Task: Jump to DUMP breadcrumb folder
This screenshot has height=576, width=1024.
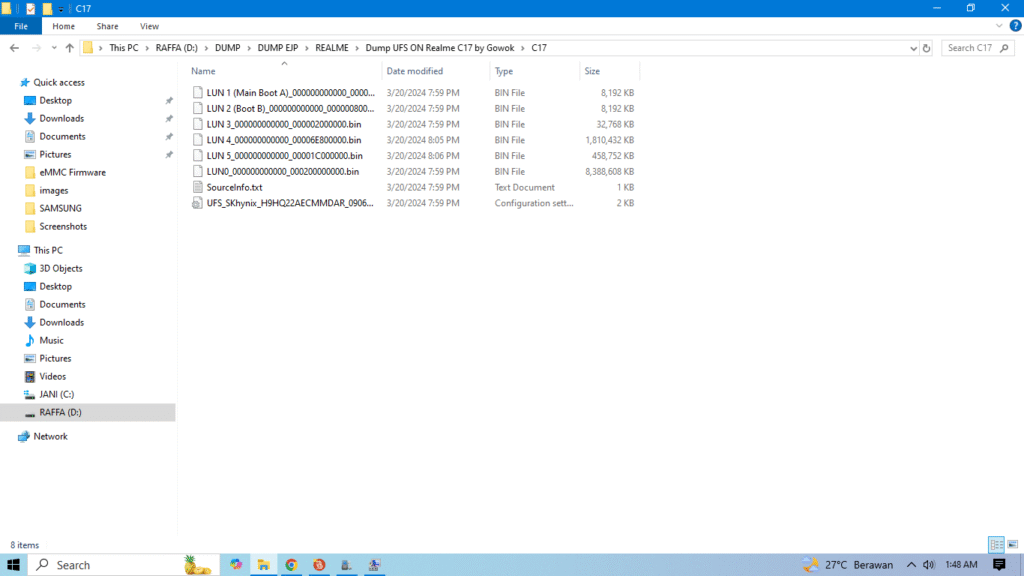Action: [x=227, y=48]
